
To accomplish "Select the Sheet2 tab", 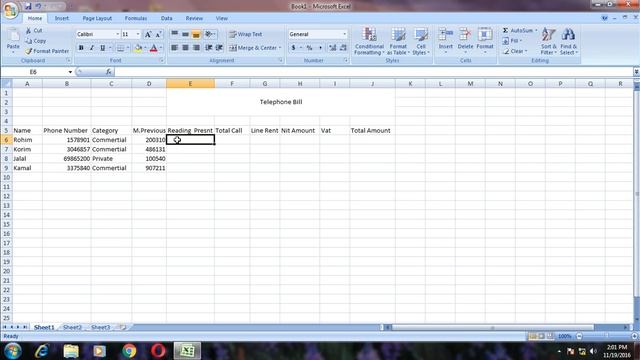I will (x=72, y=327).
